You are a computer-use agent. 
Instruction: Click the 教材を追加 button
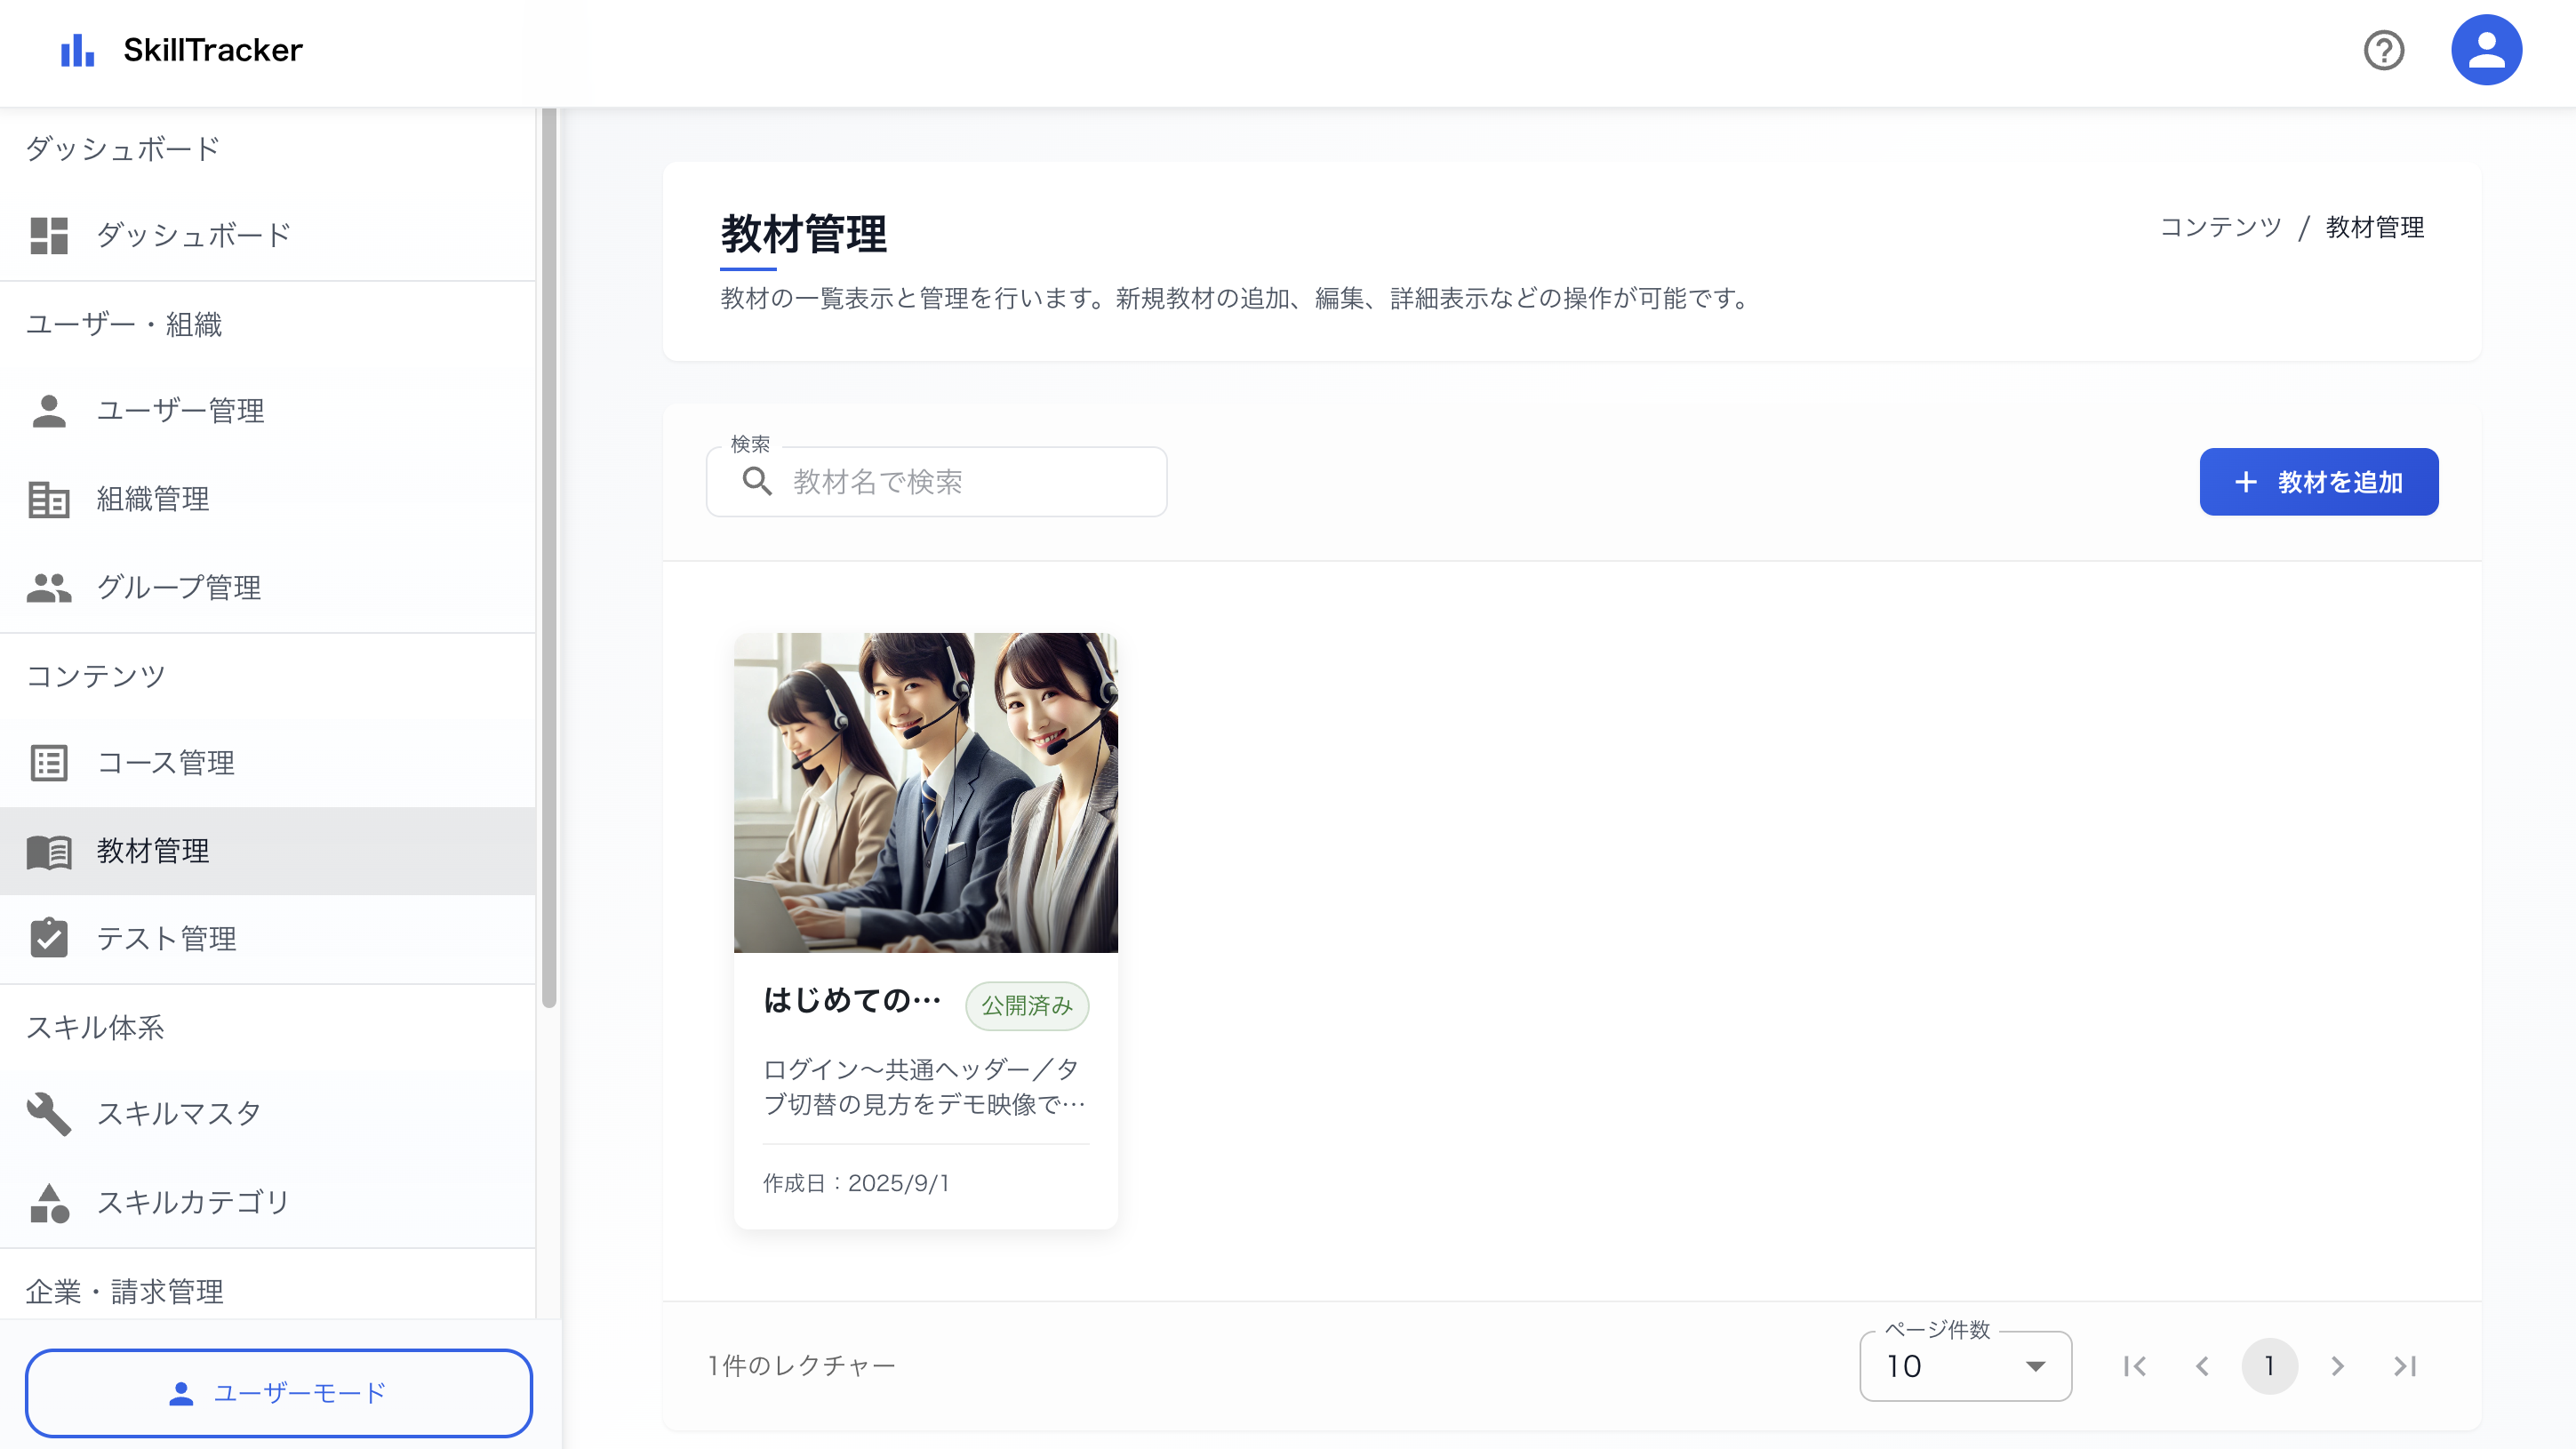(2318, 482)
